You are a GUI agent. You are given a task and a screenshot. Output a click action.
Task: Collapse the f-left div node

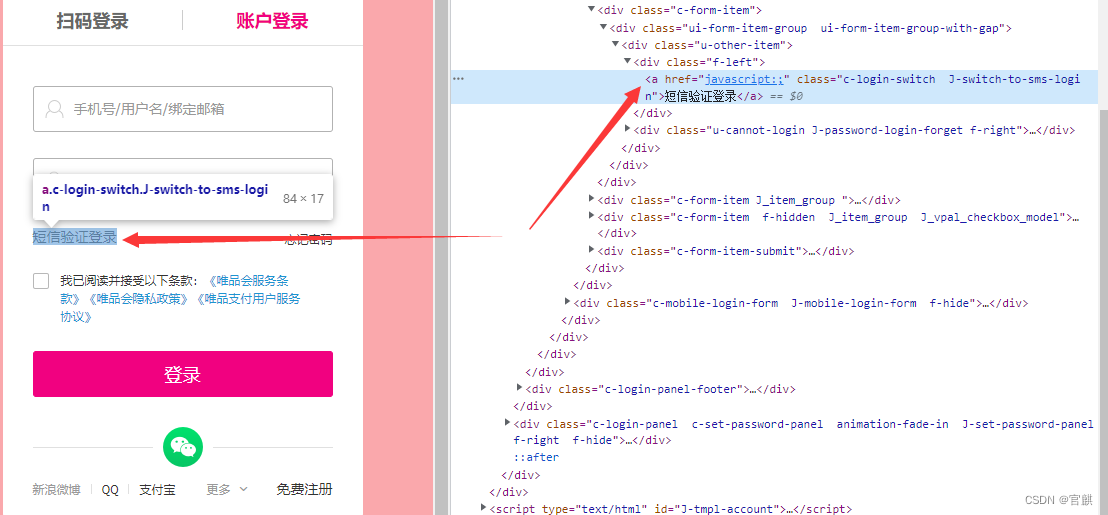627,61
